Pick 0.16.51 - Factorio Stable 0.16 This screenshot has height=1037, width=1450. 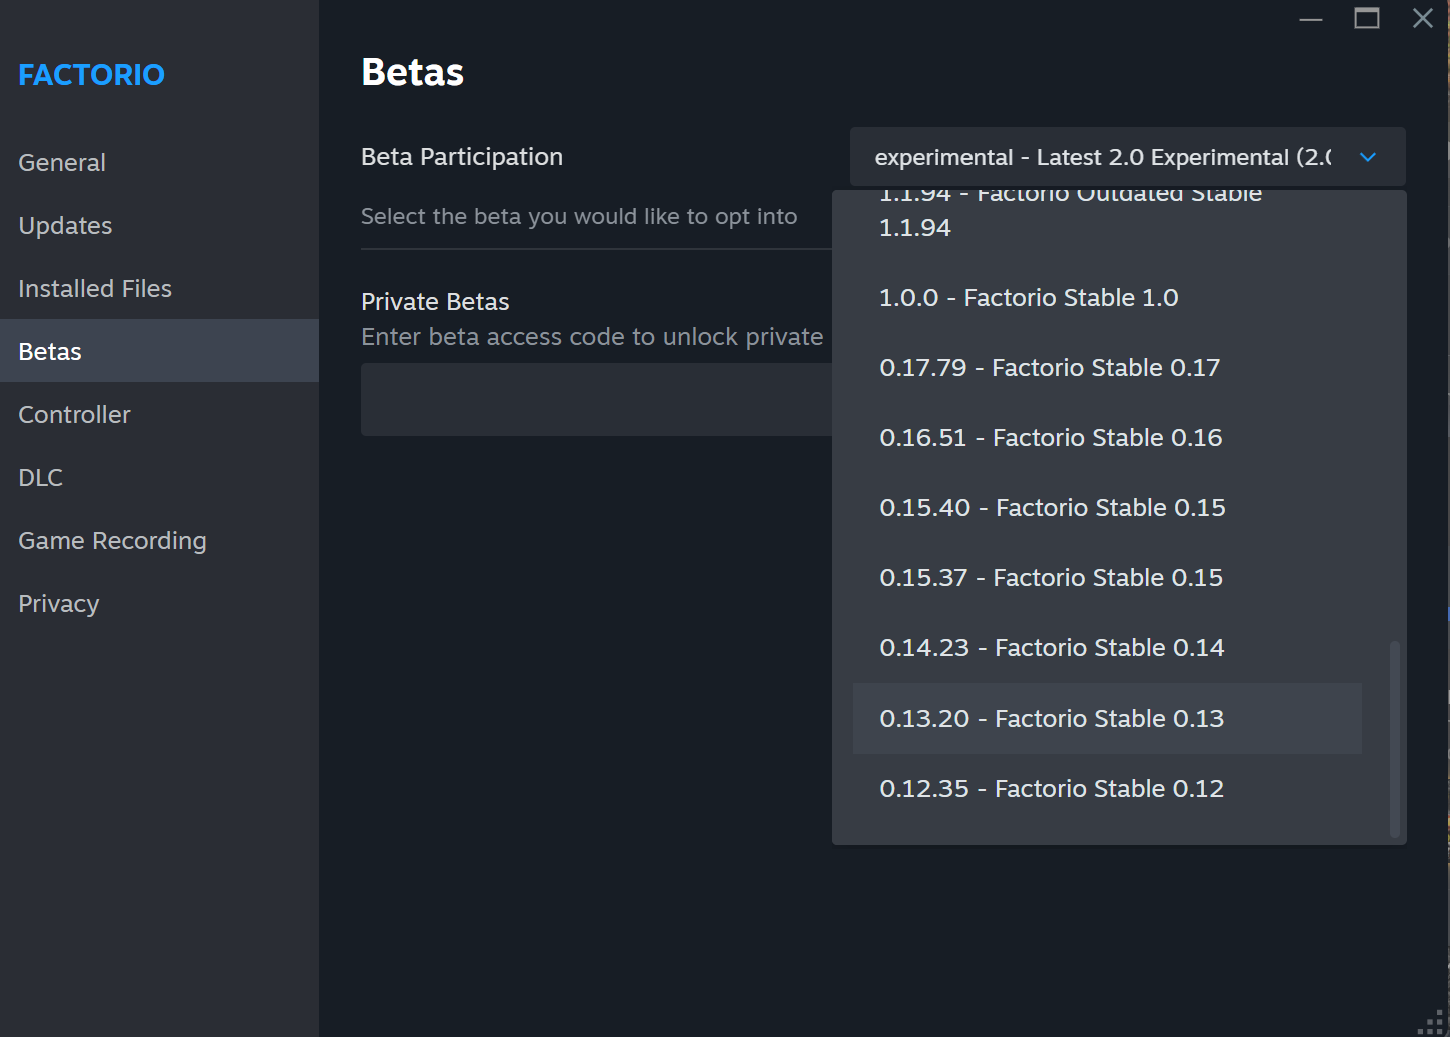pos(1107,437)
